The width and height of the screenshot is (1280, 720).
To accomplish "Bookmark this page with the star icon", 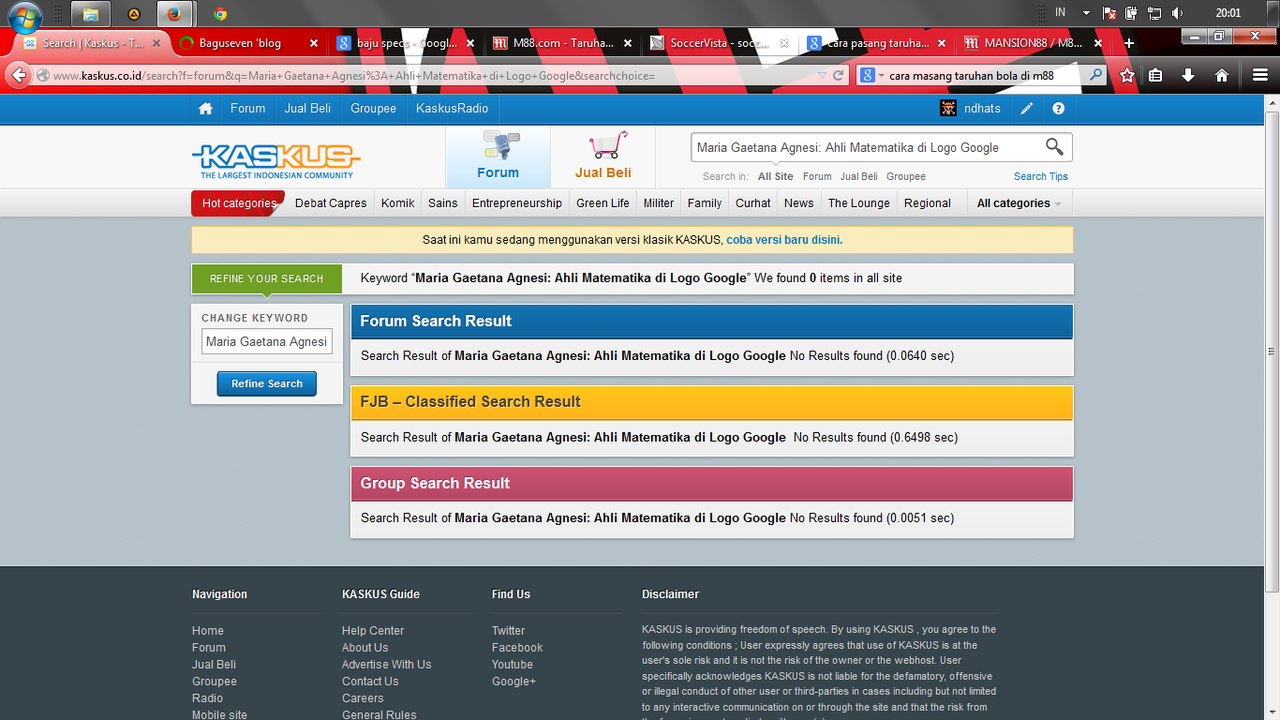I will (1127, 75).
